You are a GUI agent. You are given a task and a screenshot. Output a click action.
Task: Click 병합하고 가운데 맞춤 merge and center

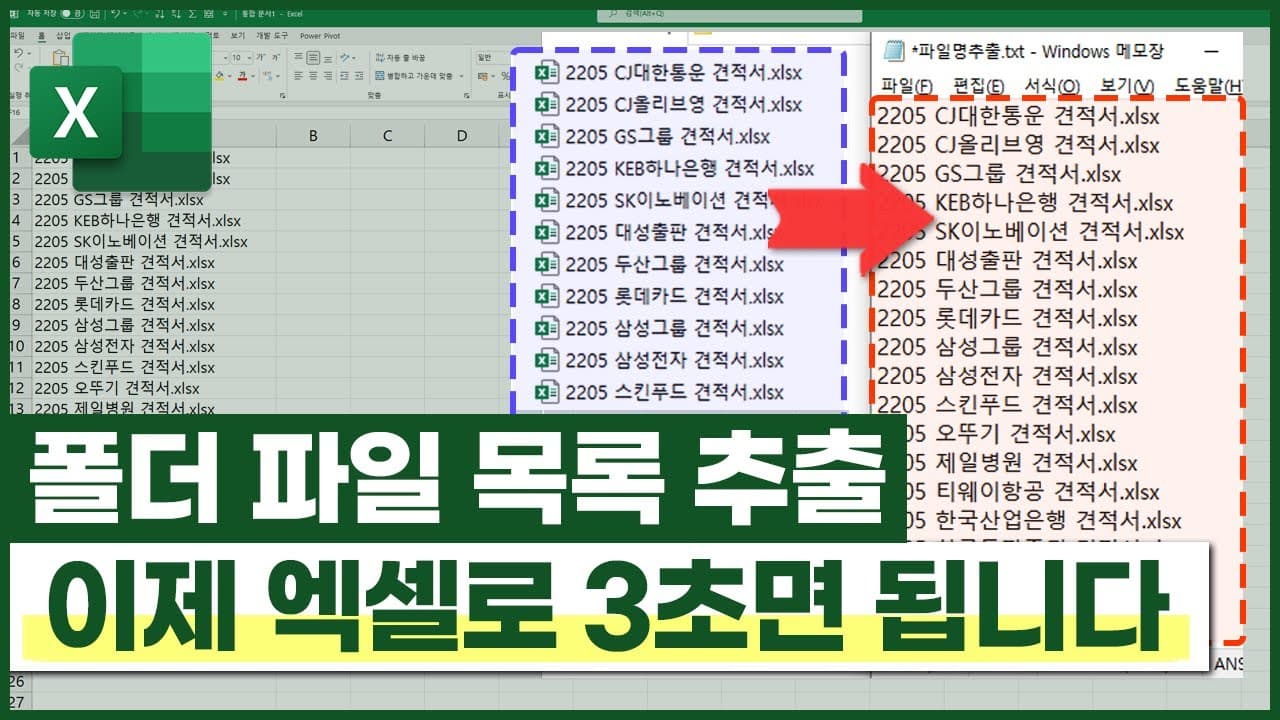[413, 76]
